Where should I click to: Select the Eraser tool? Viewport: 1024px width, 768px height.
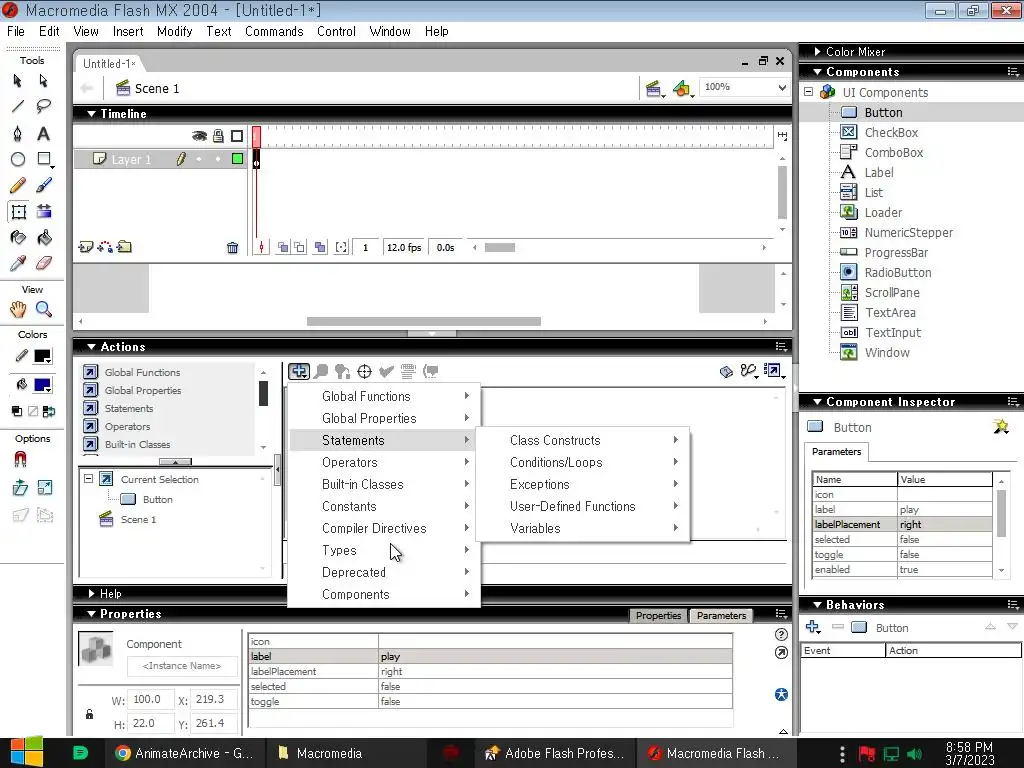pos(43,263)
